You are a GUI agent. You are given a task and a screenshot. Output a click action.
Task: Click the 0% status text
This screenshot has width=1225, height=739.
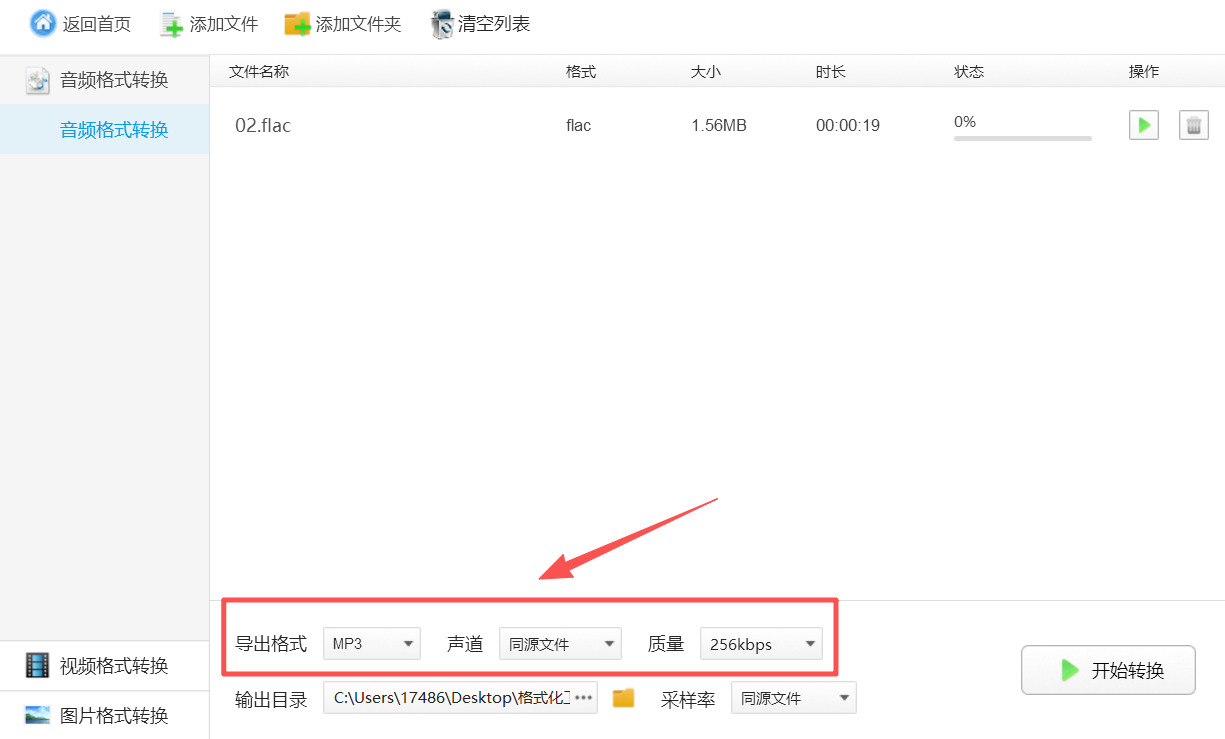coord(965,121)
